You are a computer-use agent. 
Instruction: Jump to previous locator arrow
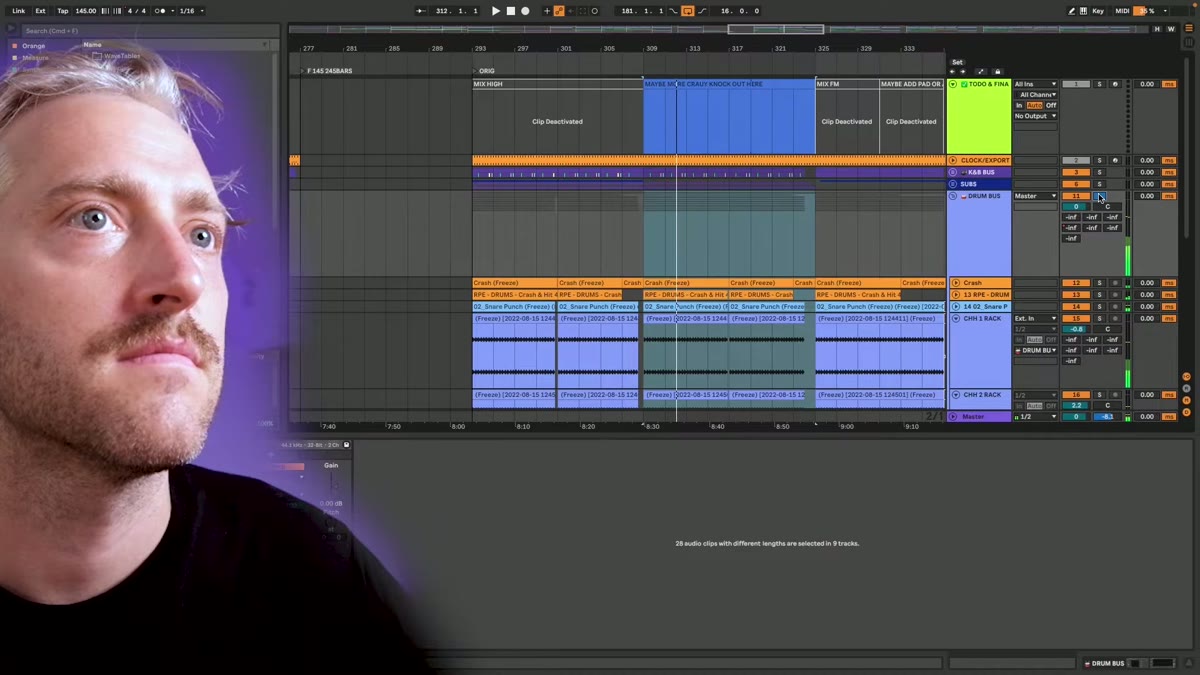click(953, 72)
